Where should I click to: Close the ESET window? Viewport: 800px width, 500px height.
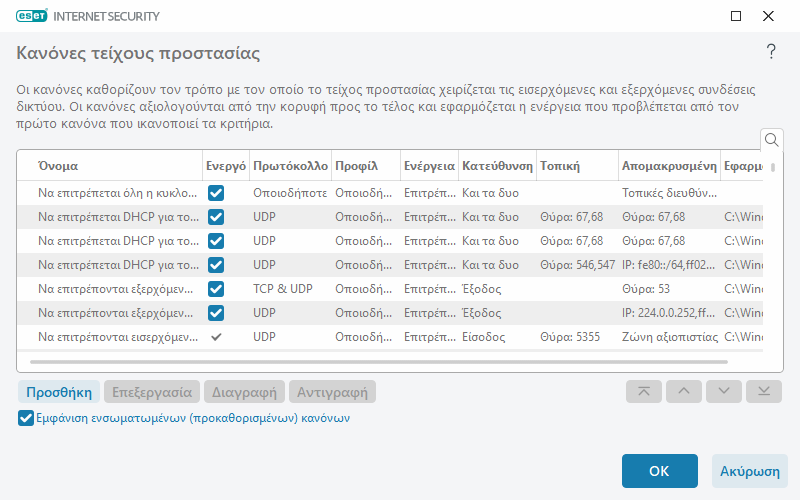(768, 16)
